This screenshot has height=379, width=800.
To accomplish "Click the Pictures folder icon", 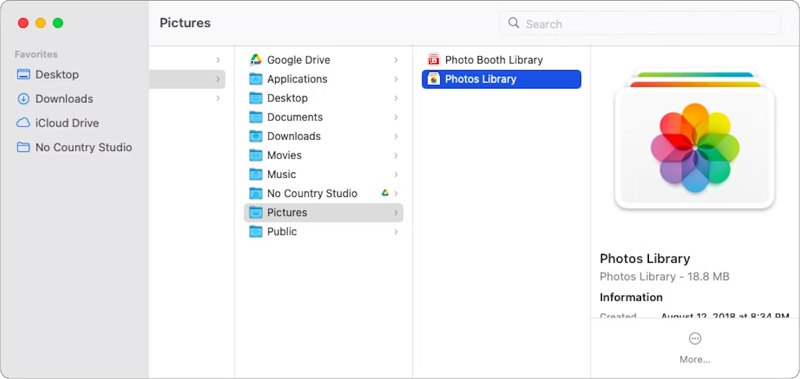I will tap(256, 213).
